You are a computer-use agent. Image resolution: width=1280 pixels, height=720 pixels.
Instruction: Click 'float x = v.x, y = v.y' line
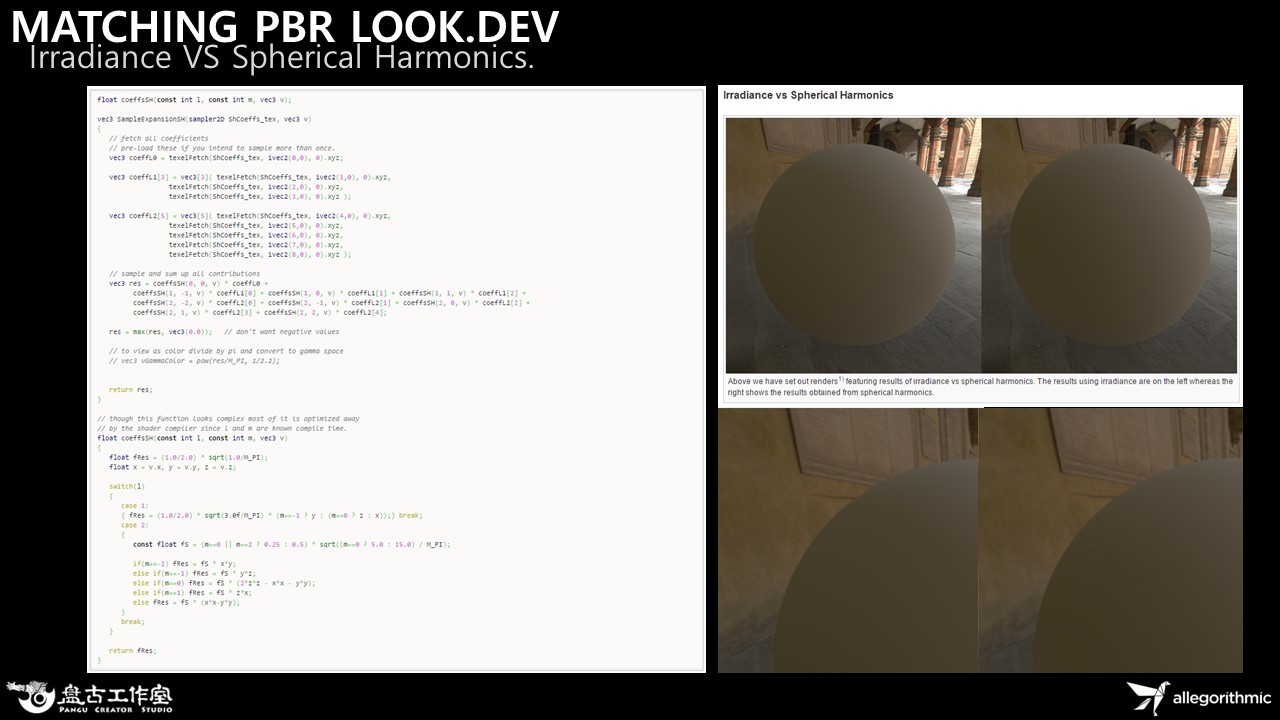[172, 467]
